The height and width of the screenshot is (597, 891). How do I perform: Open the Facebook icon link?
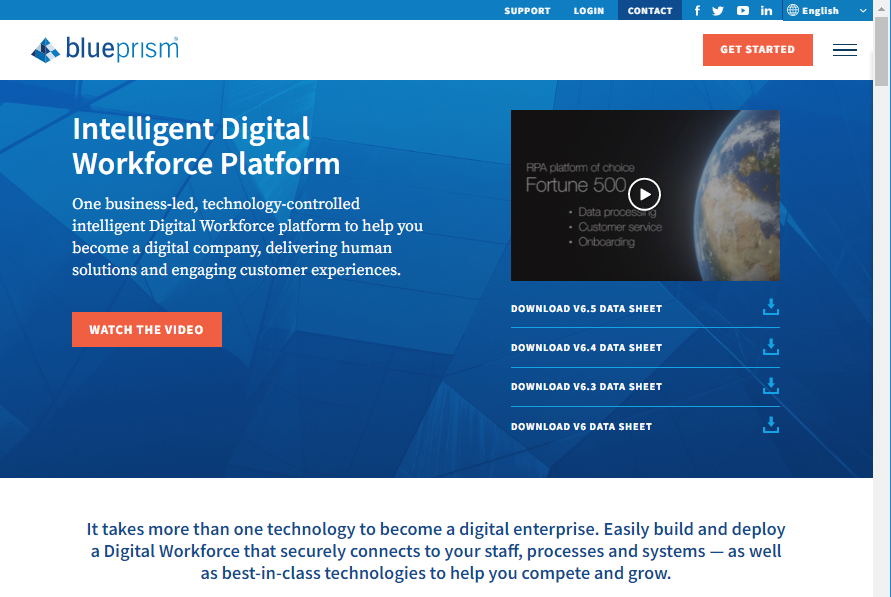pyautogui.click(x=697, y=10)
